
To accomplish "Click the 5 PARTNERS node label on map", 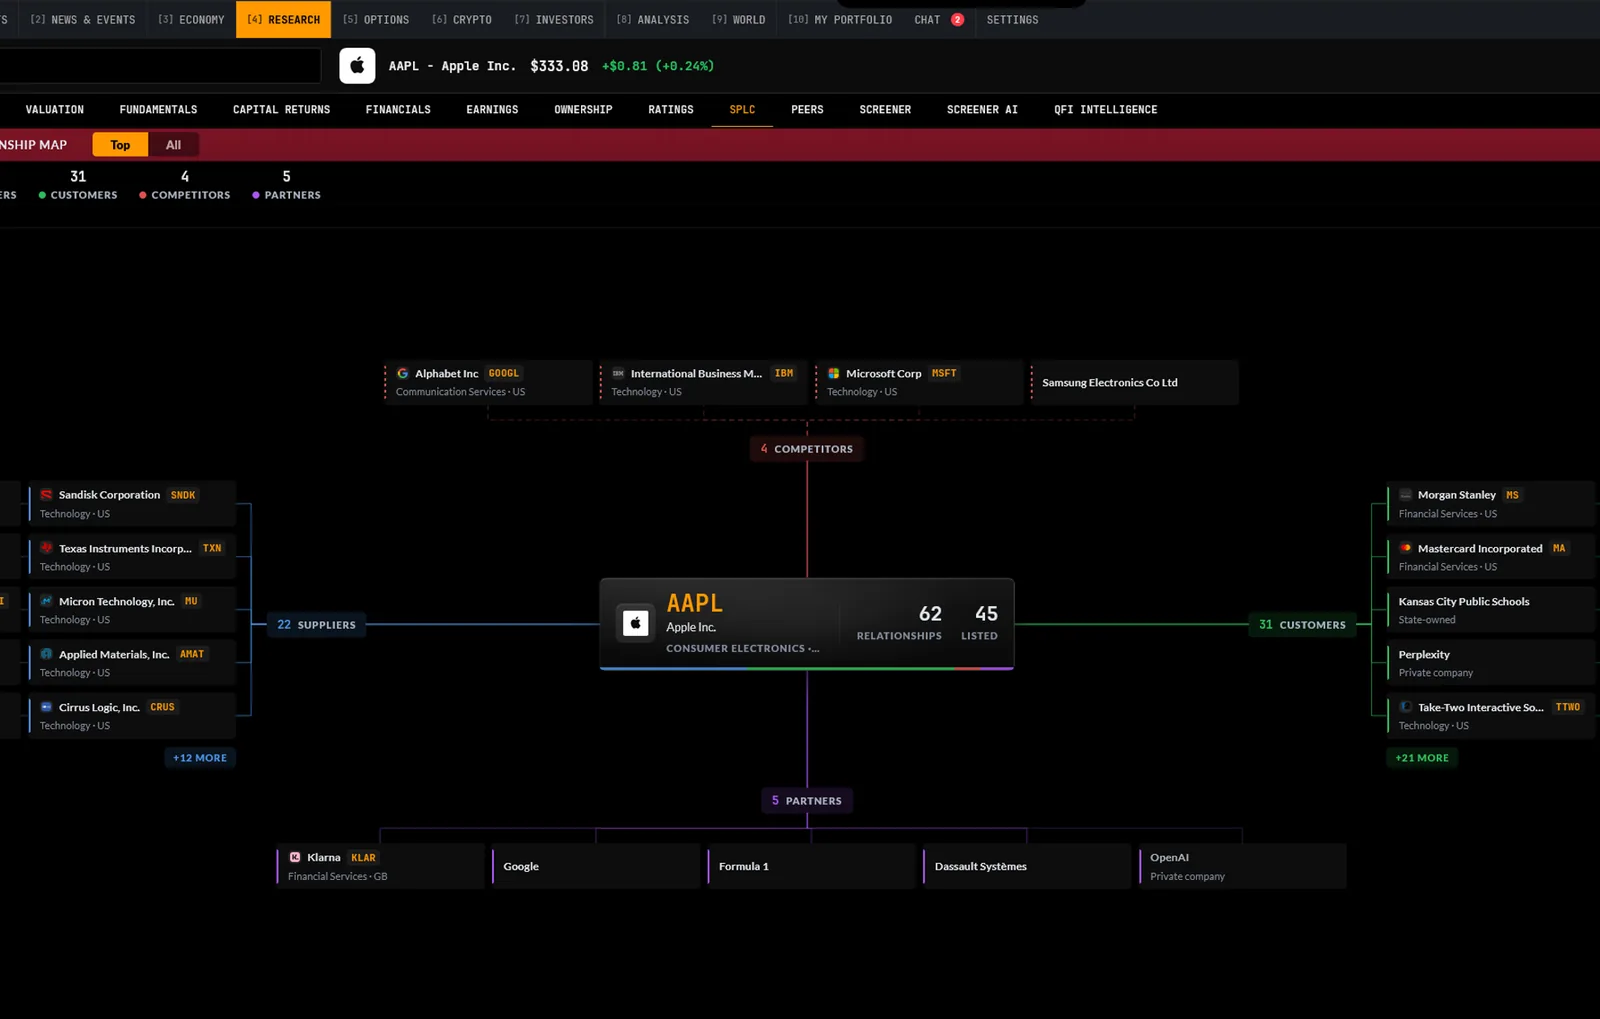I will pos(807,801).
